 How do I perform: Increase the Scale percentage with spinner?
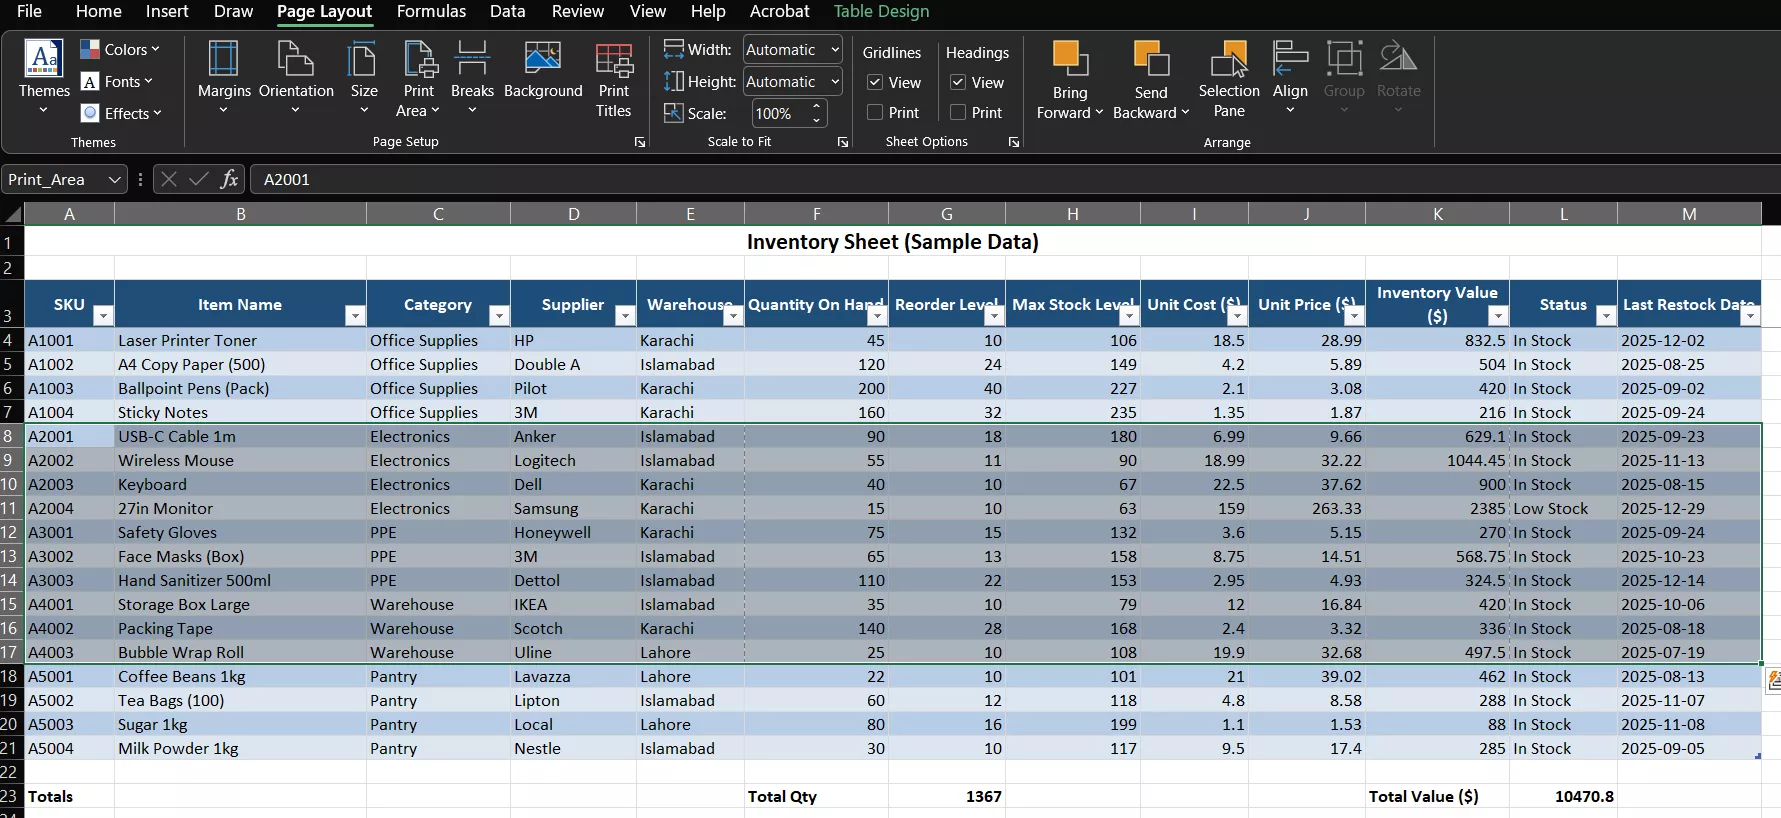point(817,107)
